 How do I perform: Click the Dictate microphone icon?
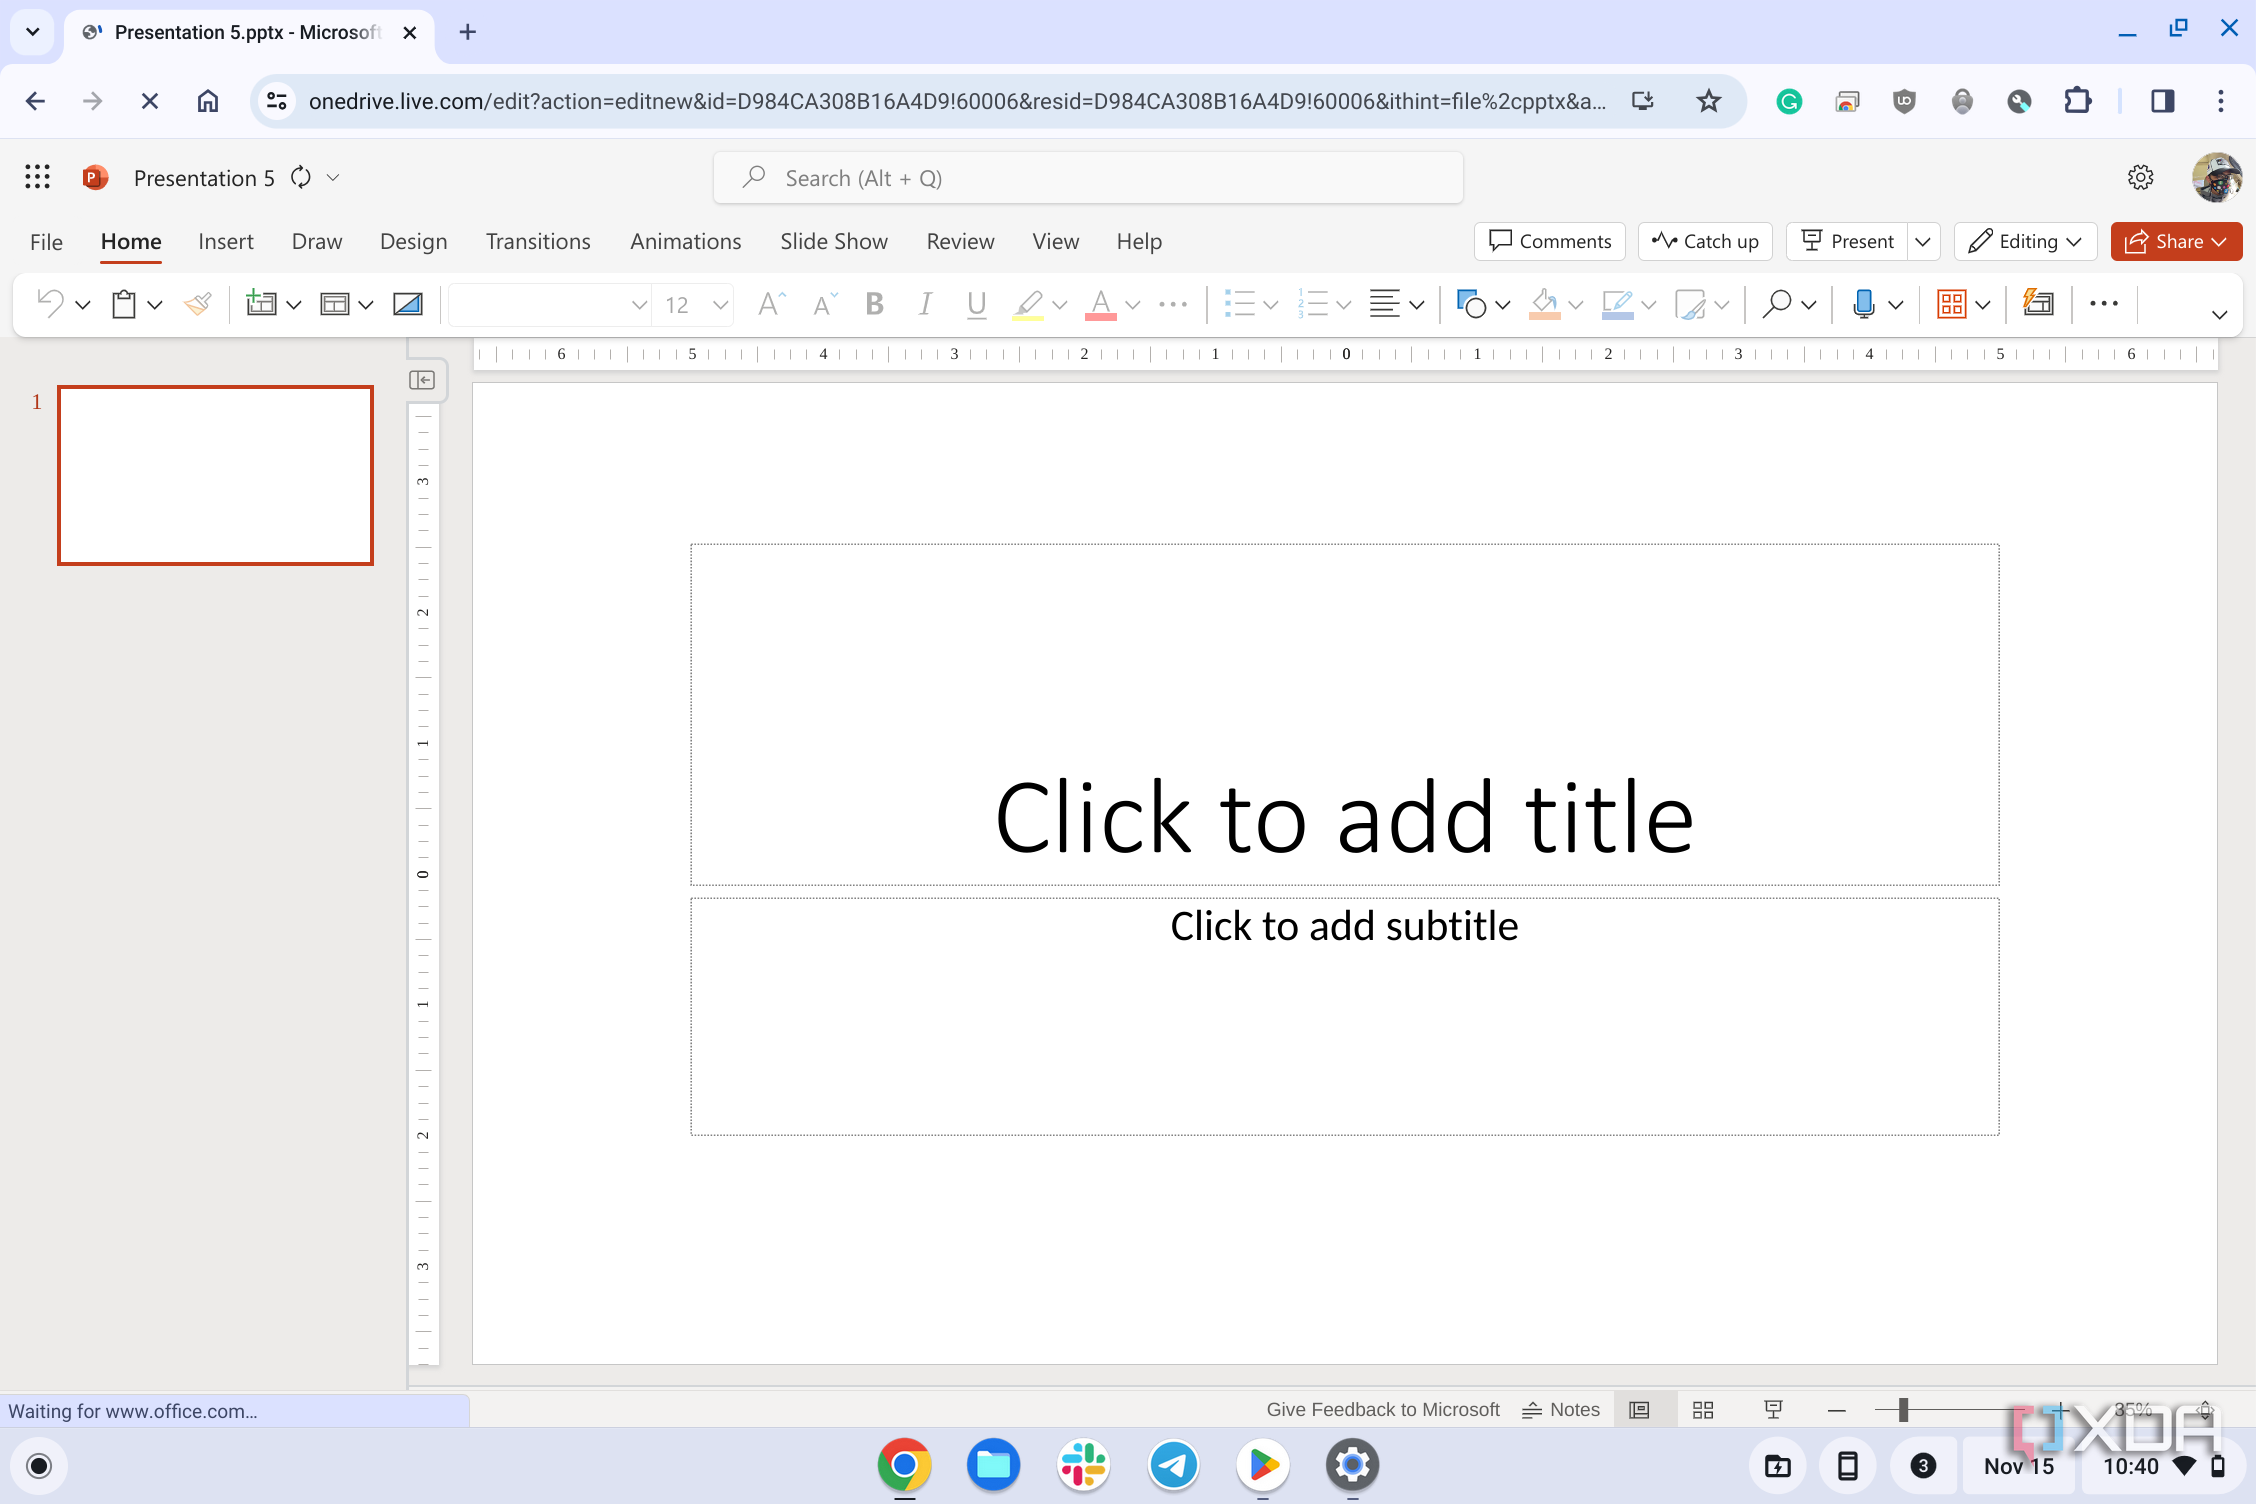[1863, 304]
